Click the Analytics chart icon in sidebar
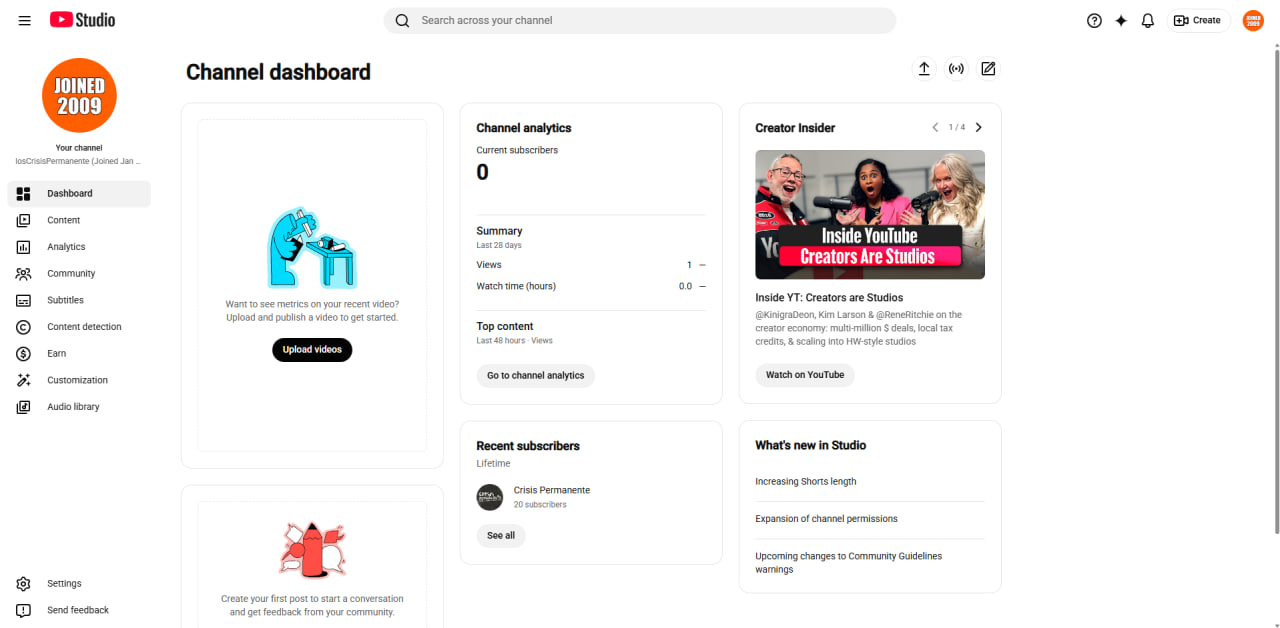This screenshot has width=1280, height=628. 24,247
